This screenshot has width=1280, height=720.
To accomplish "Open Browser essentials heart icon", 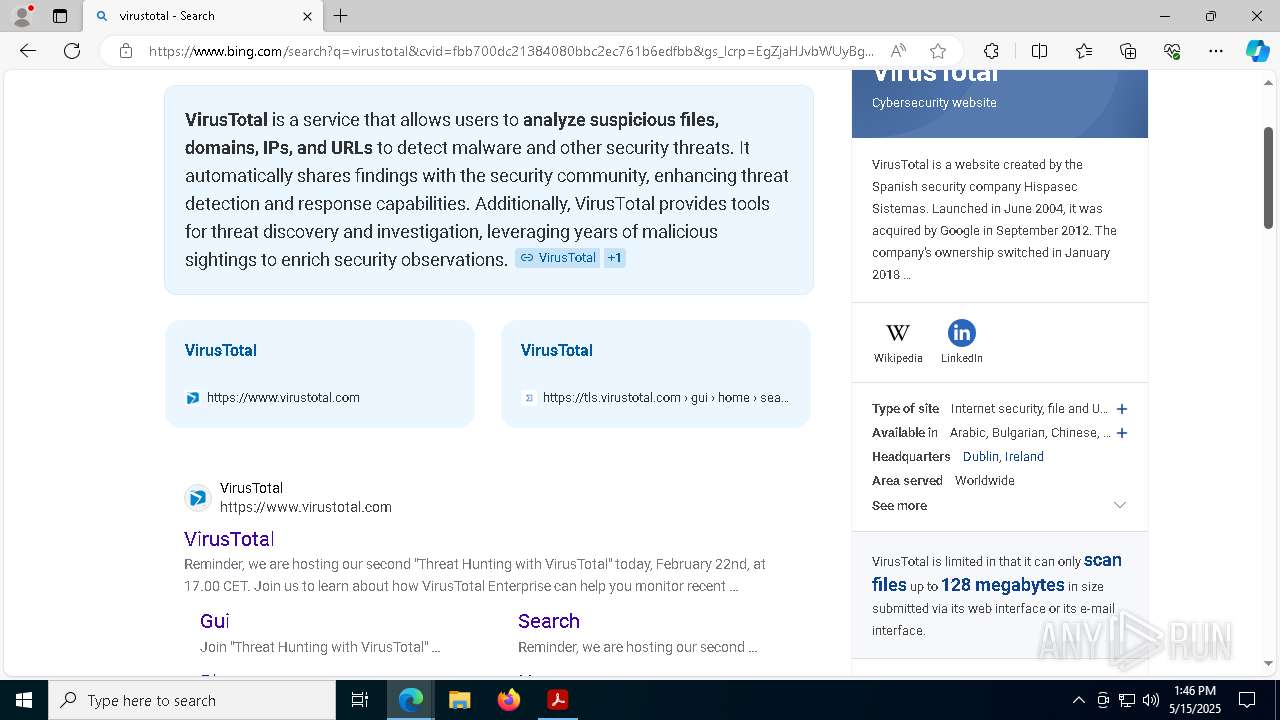I will 1172,51.
